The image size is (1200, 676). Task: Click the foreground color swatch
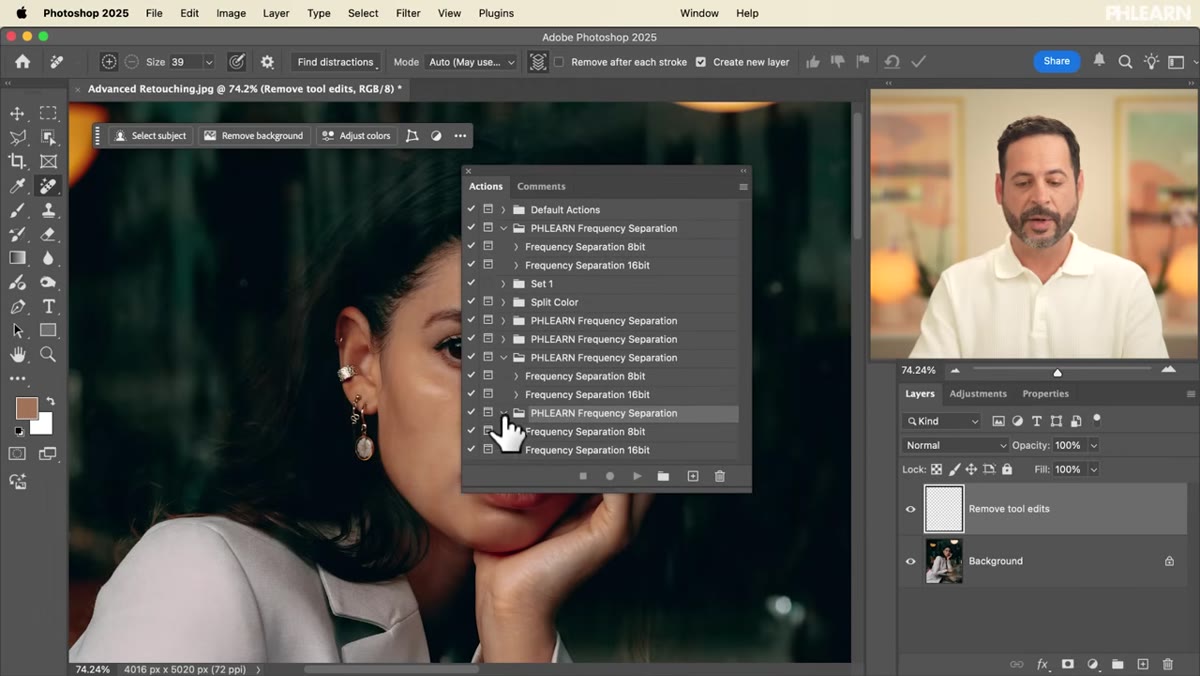tap(26, 408)
